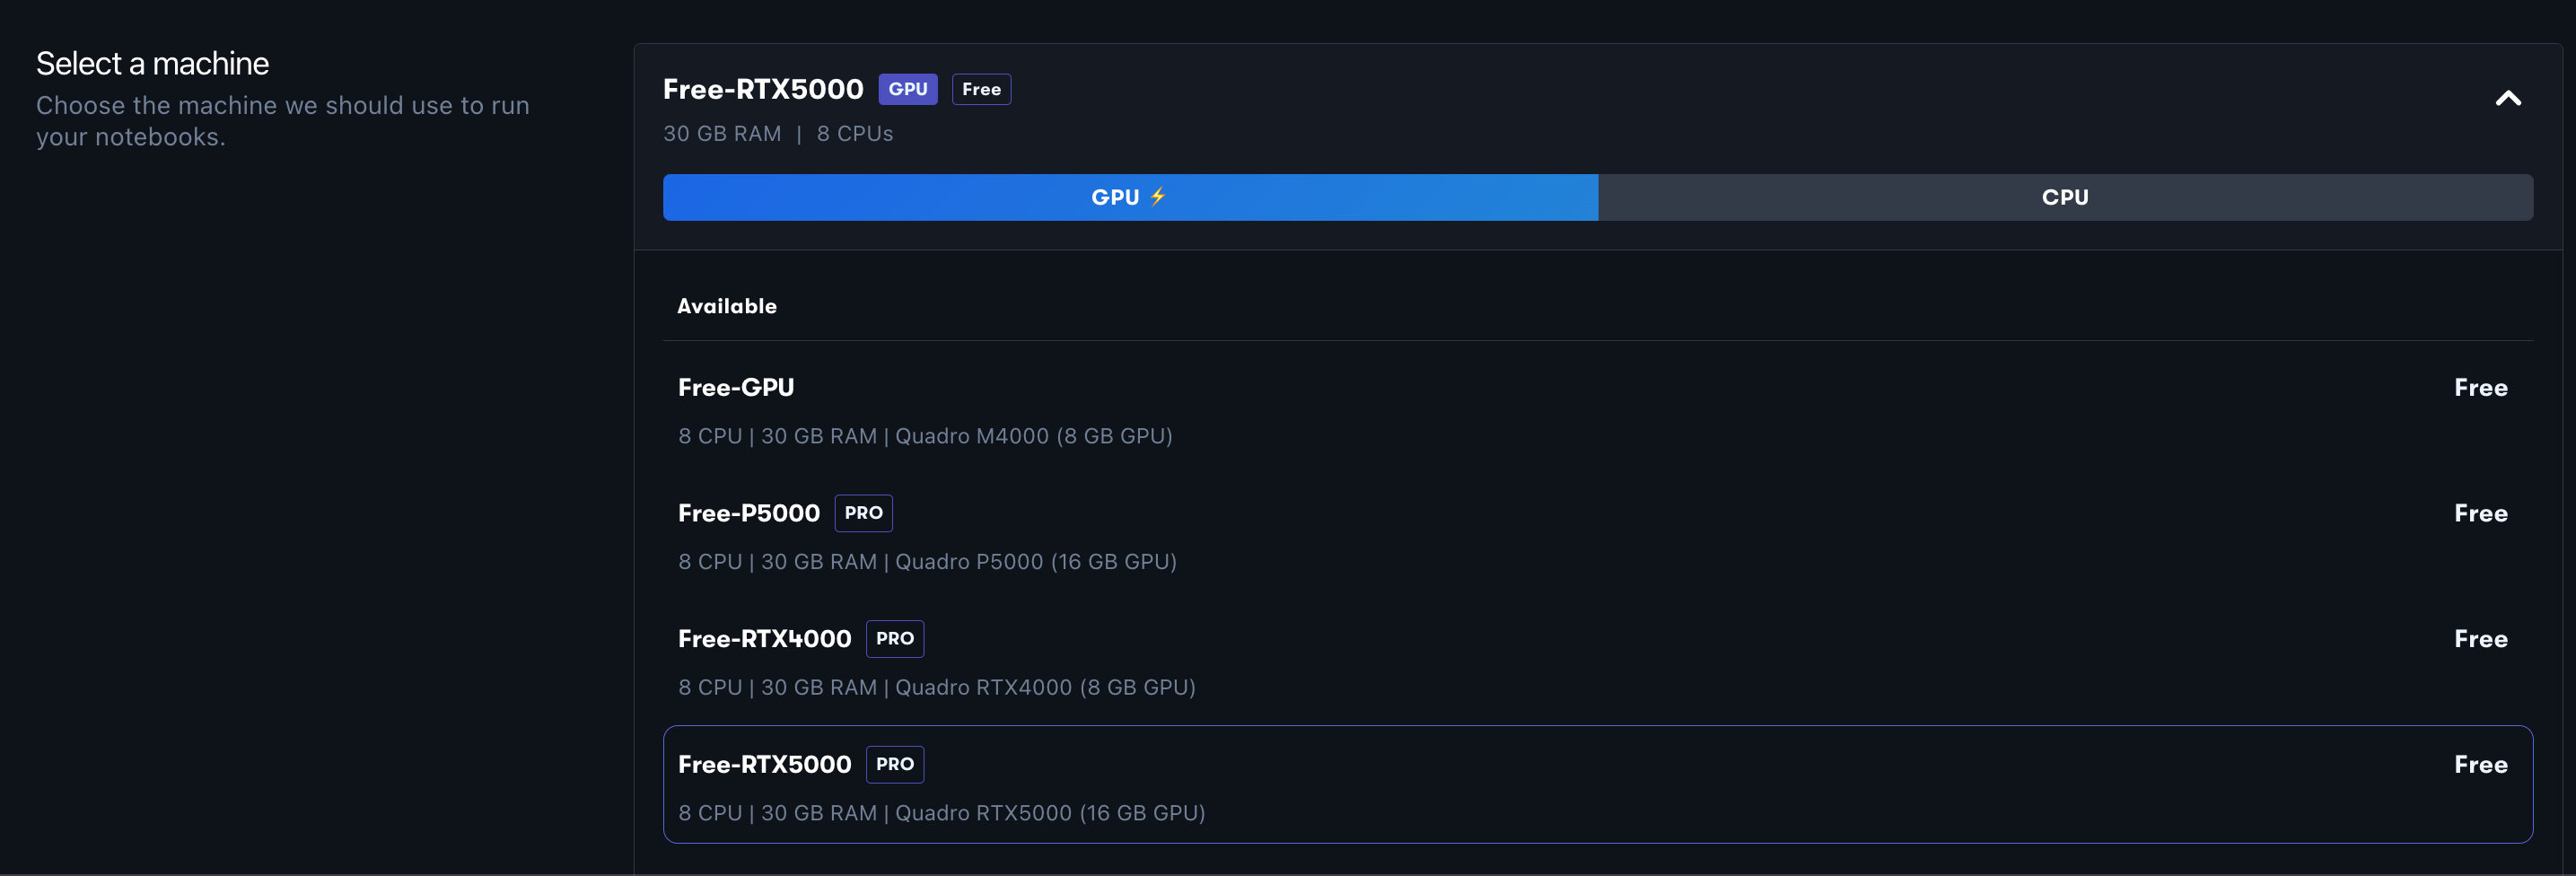Click the Free price label for Free-GPU
The height and width of the screenshot is (876, 2576).
2480,388
